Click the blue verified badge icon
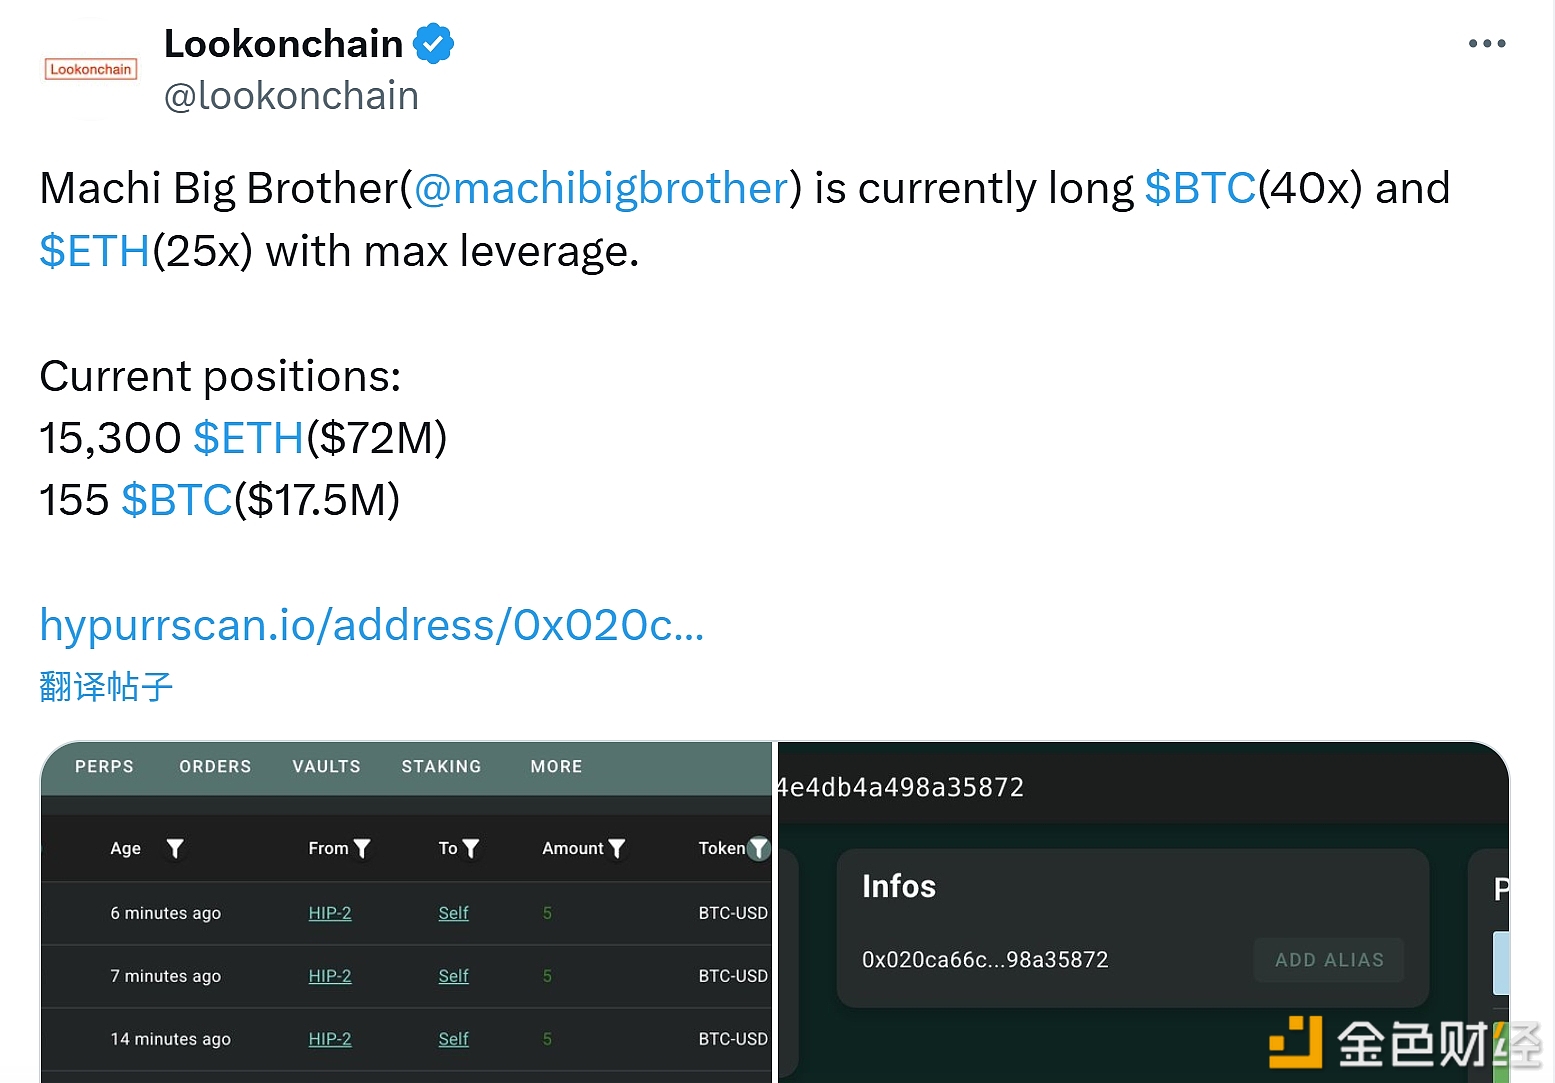The image size is (1555, 1083). [x=433, y=44]
